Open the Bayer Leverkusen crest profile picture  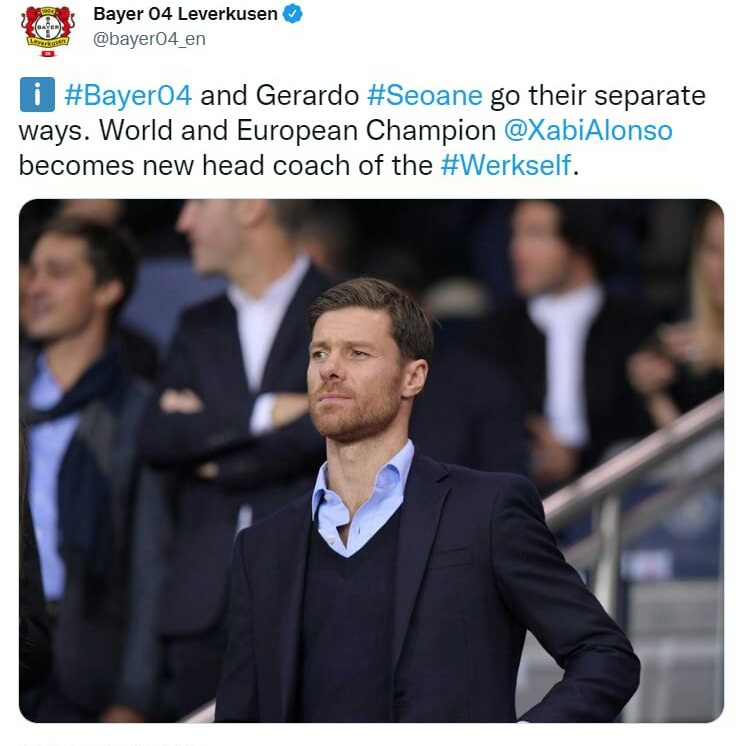[48, 30]
